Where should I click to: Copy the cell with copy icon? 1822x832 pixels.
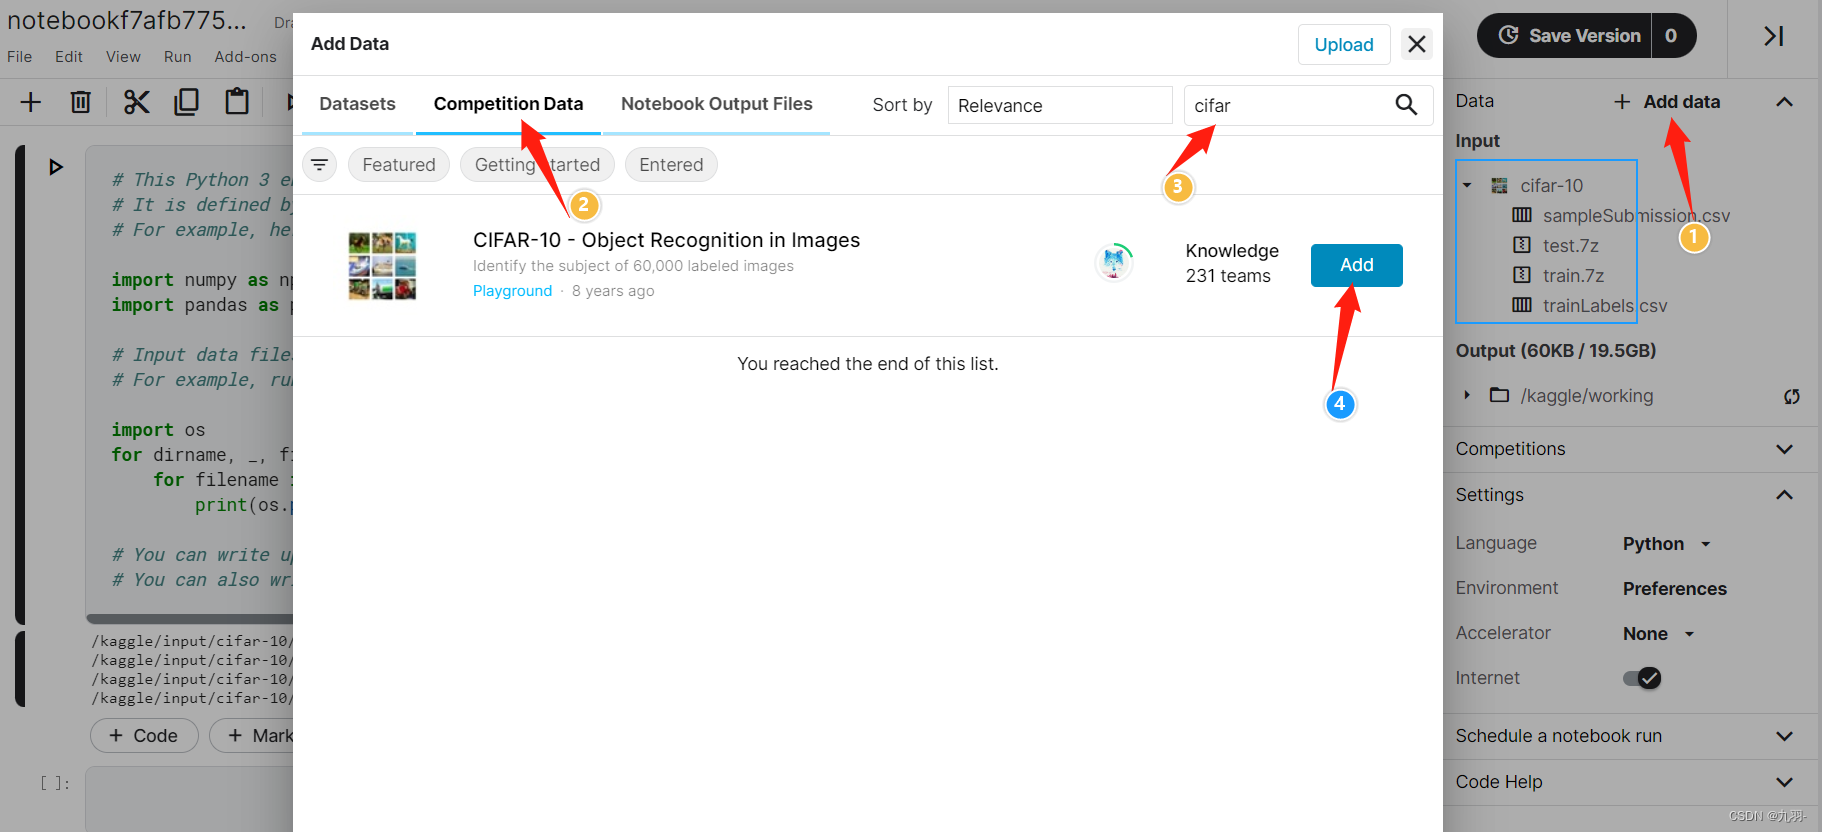click(x=186, y=102)
